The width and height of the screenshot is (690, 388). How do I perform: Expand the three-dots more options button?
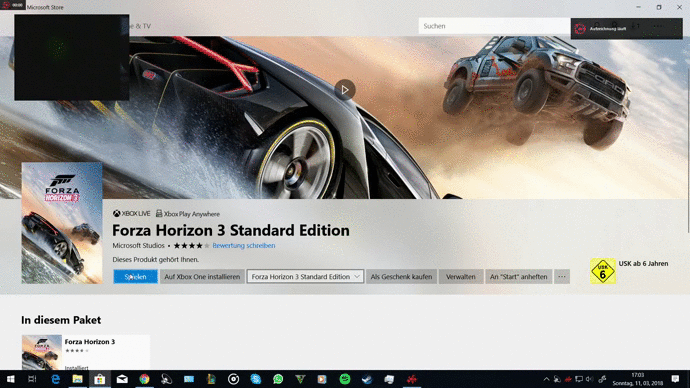(562, 277)
